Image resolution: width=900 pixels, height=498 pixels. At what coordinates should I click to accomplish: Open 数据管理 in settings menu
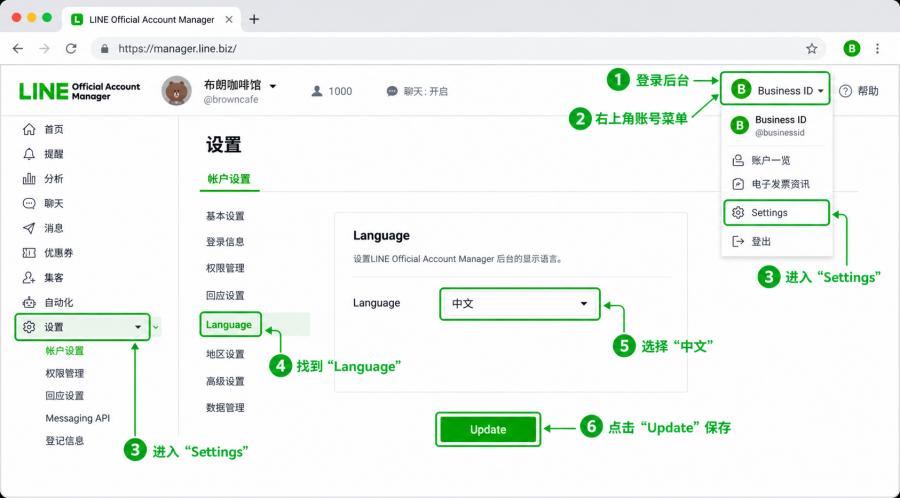(225, 408)
